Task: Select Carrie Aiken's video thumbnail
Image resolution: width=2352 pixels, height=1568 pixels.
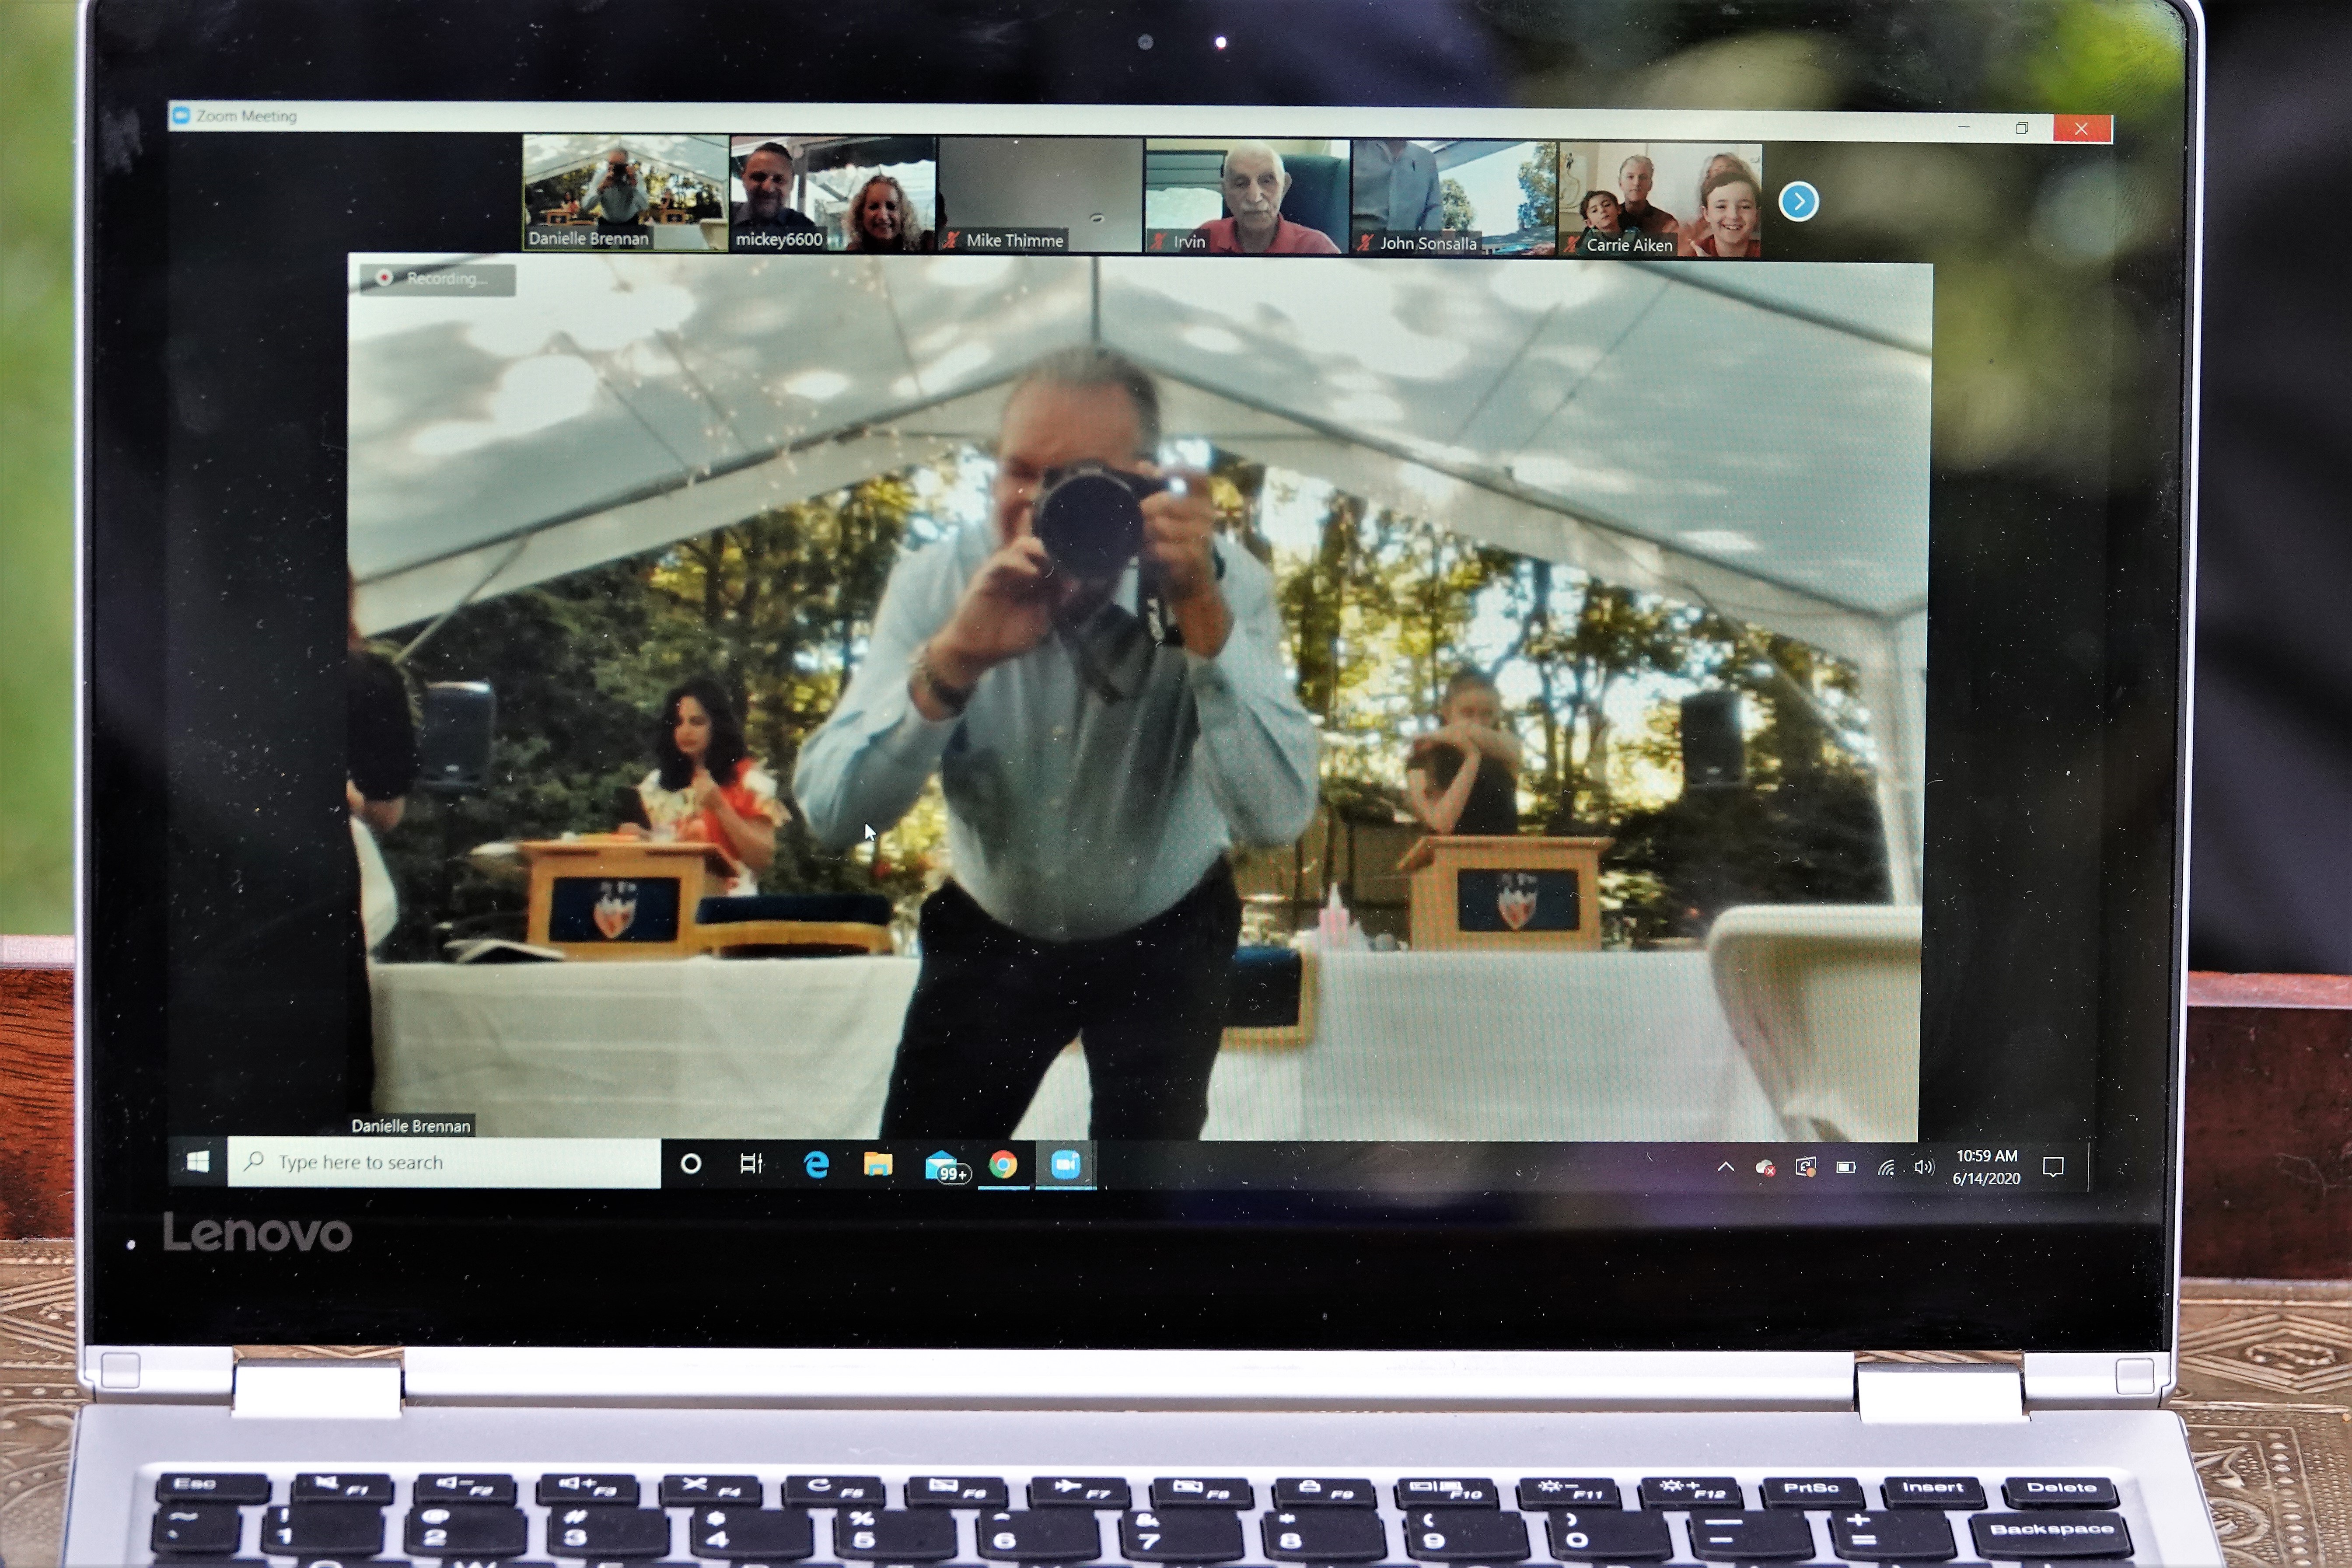Action: click(x=1660, y=199)
